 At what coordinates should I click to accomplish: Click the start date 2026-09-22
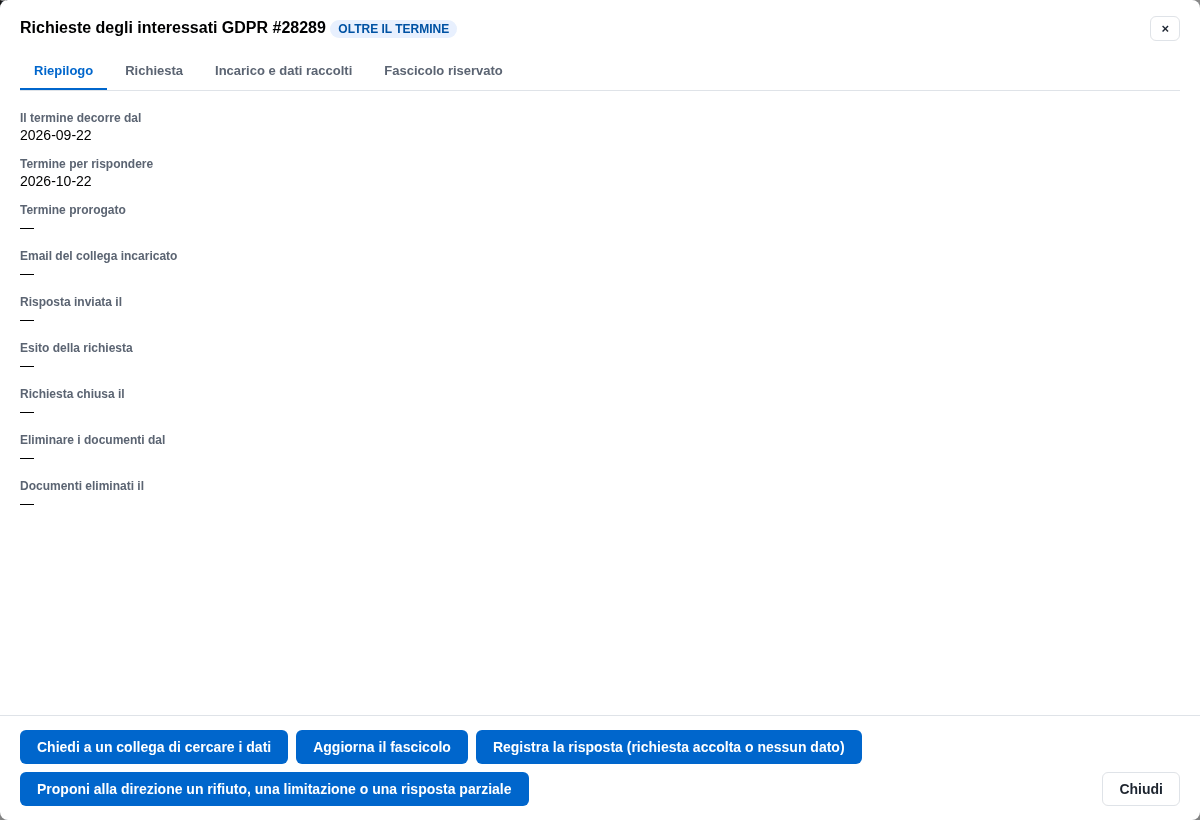56,135
